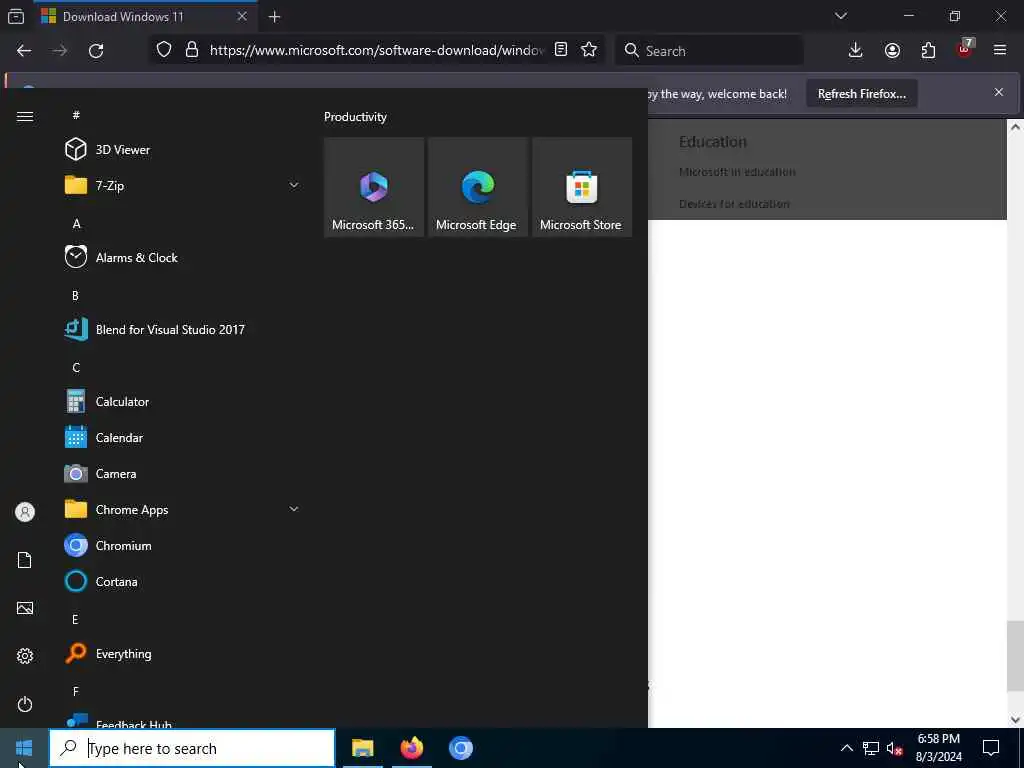Image resolution: width=1024 pixels, height=768 pixels.
Task: Launch Chromium from the app list
Action: point(182,545)
